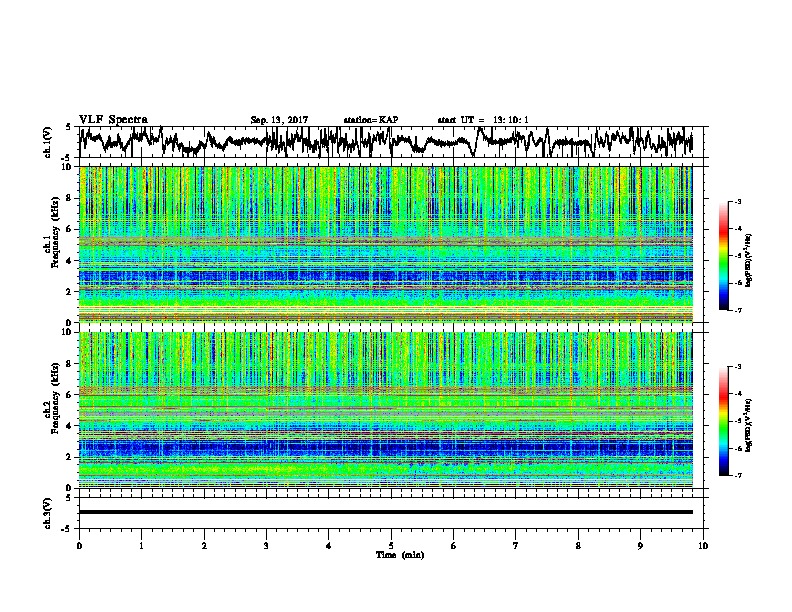
Task: Select the date "Sep. 13, 2017"
Action: click(279, 120)
